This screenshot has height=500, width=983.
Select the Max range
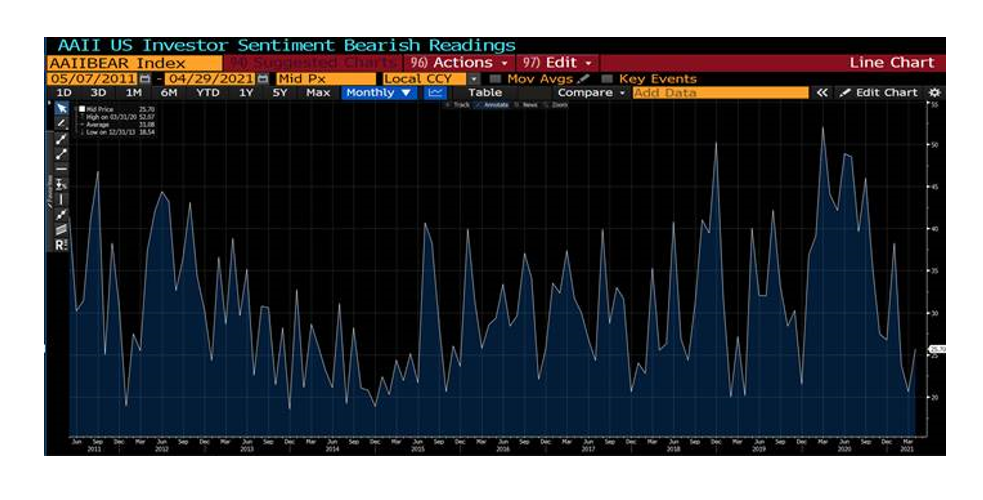(x=318, y=93)
